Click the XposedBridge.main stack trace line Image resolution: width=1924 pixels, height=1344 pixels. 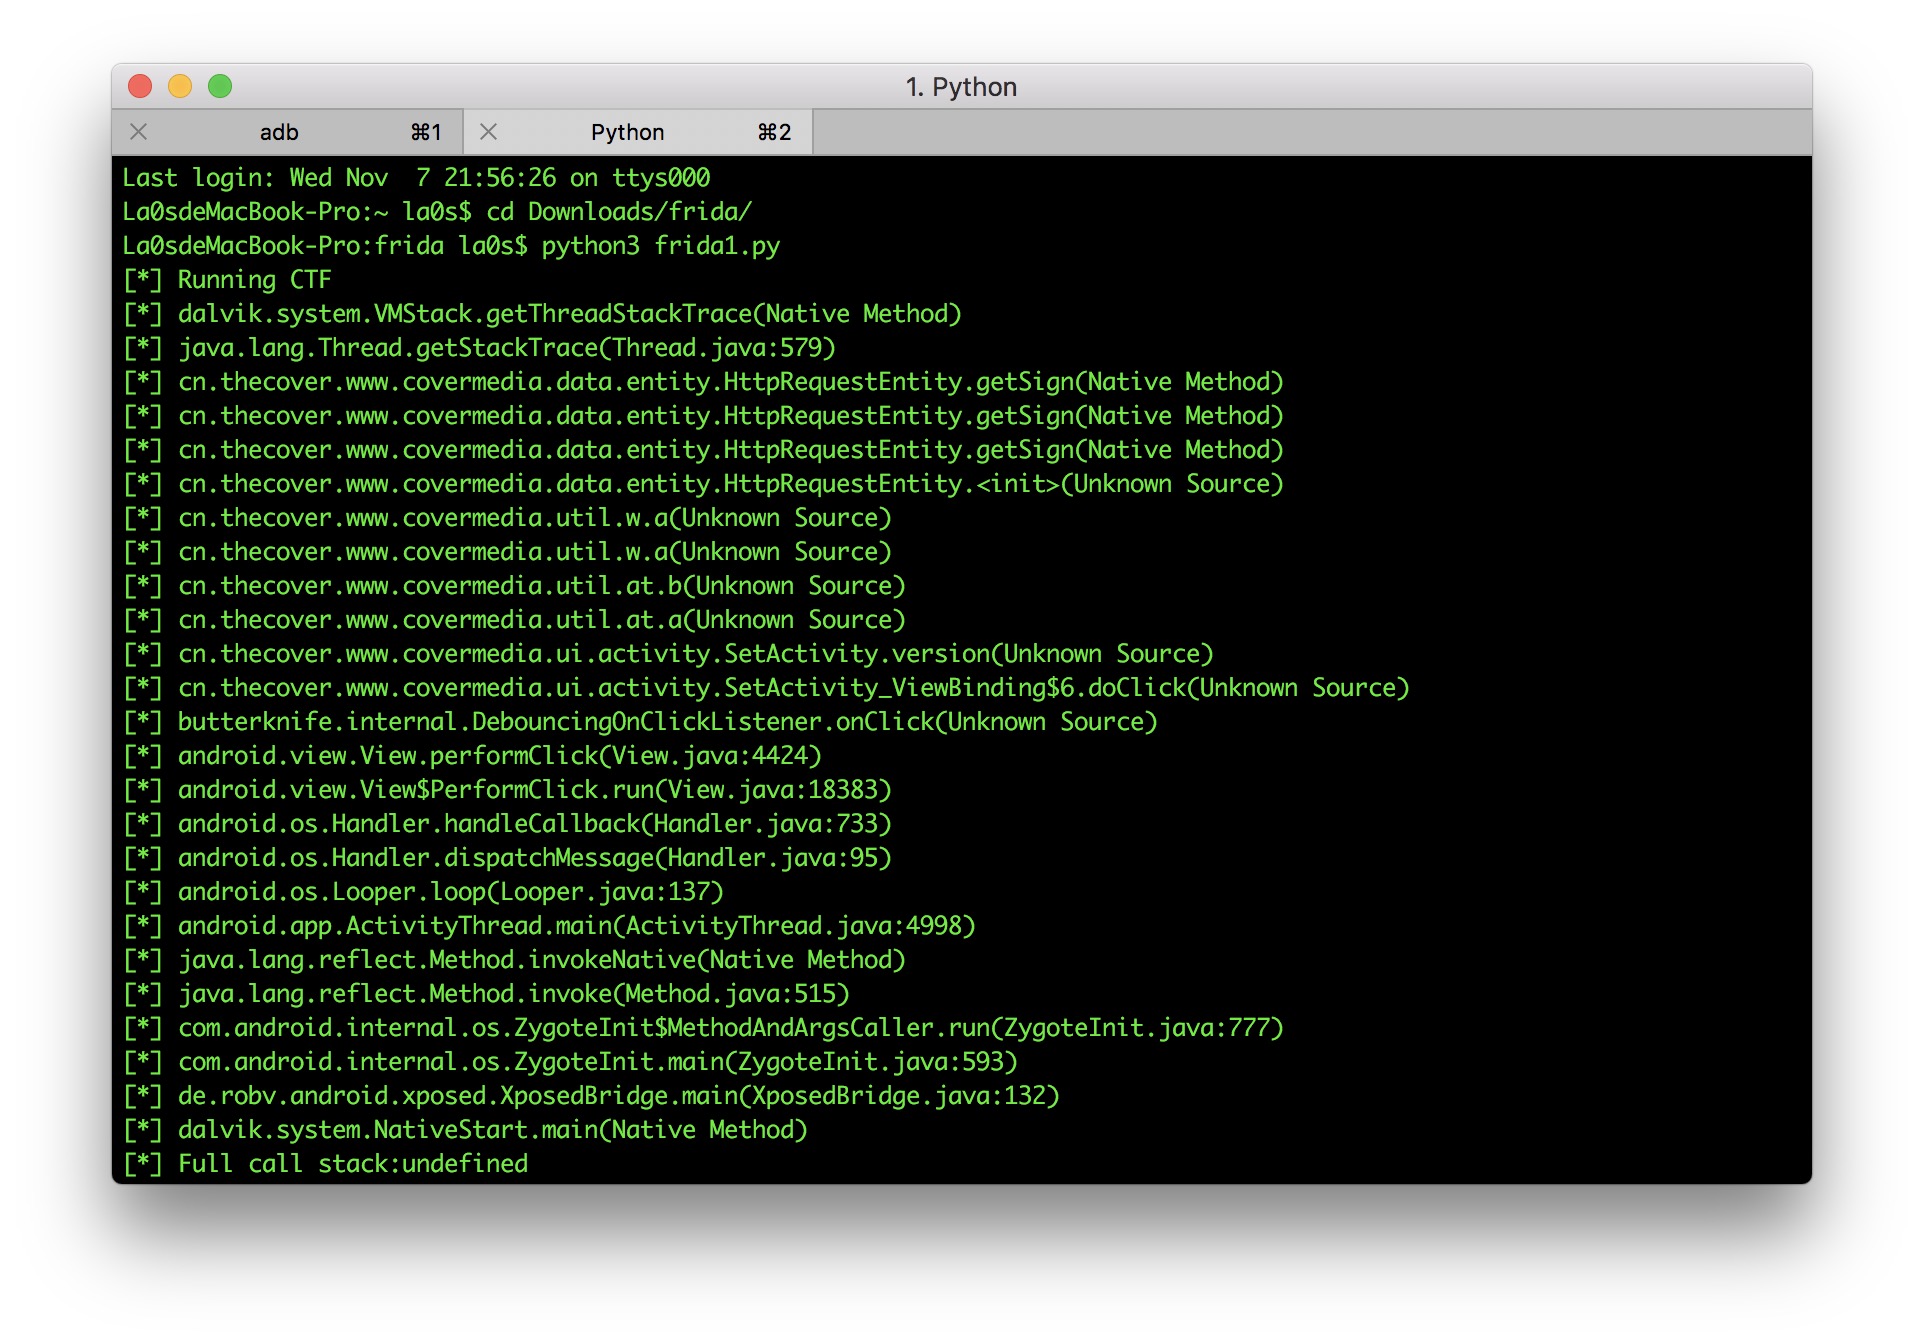point(618,1096)
